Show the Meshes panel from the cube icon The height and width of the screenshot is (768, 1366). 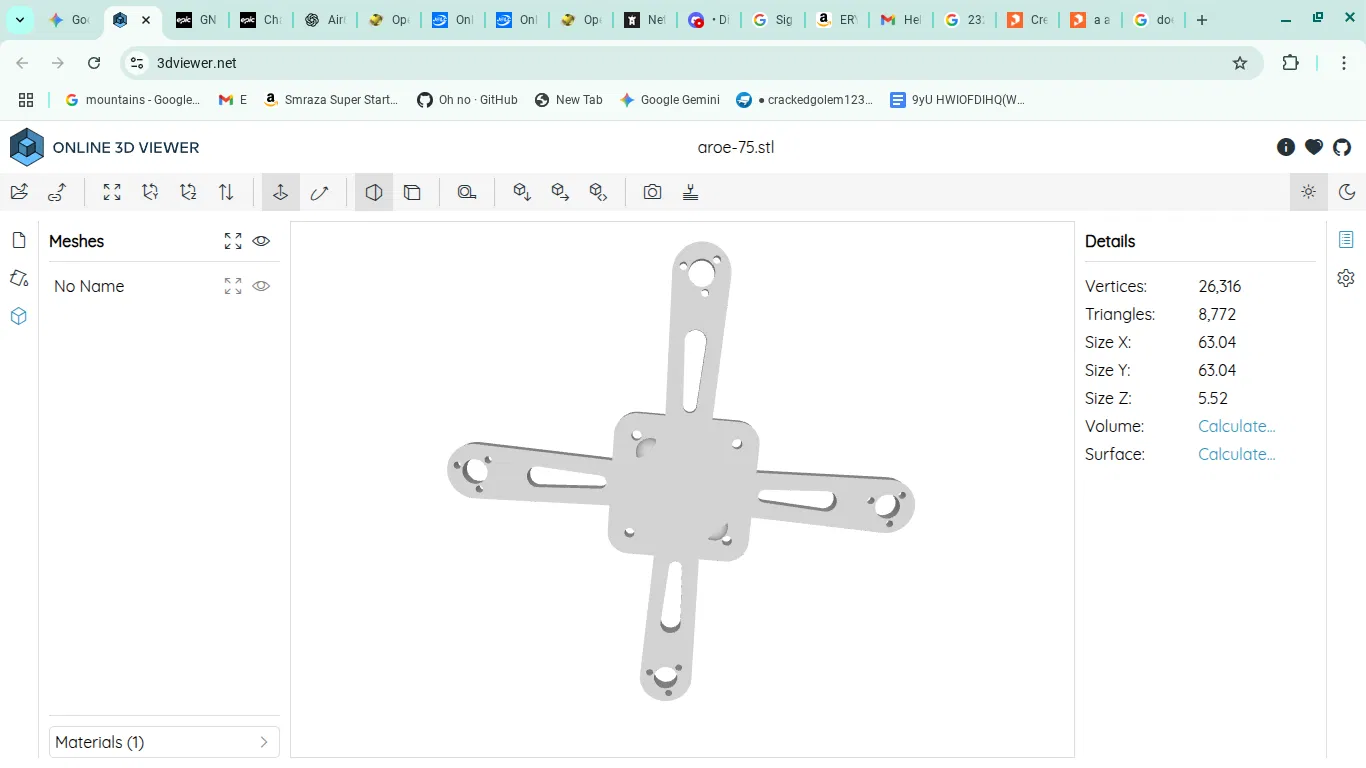click(18, 316)
